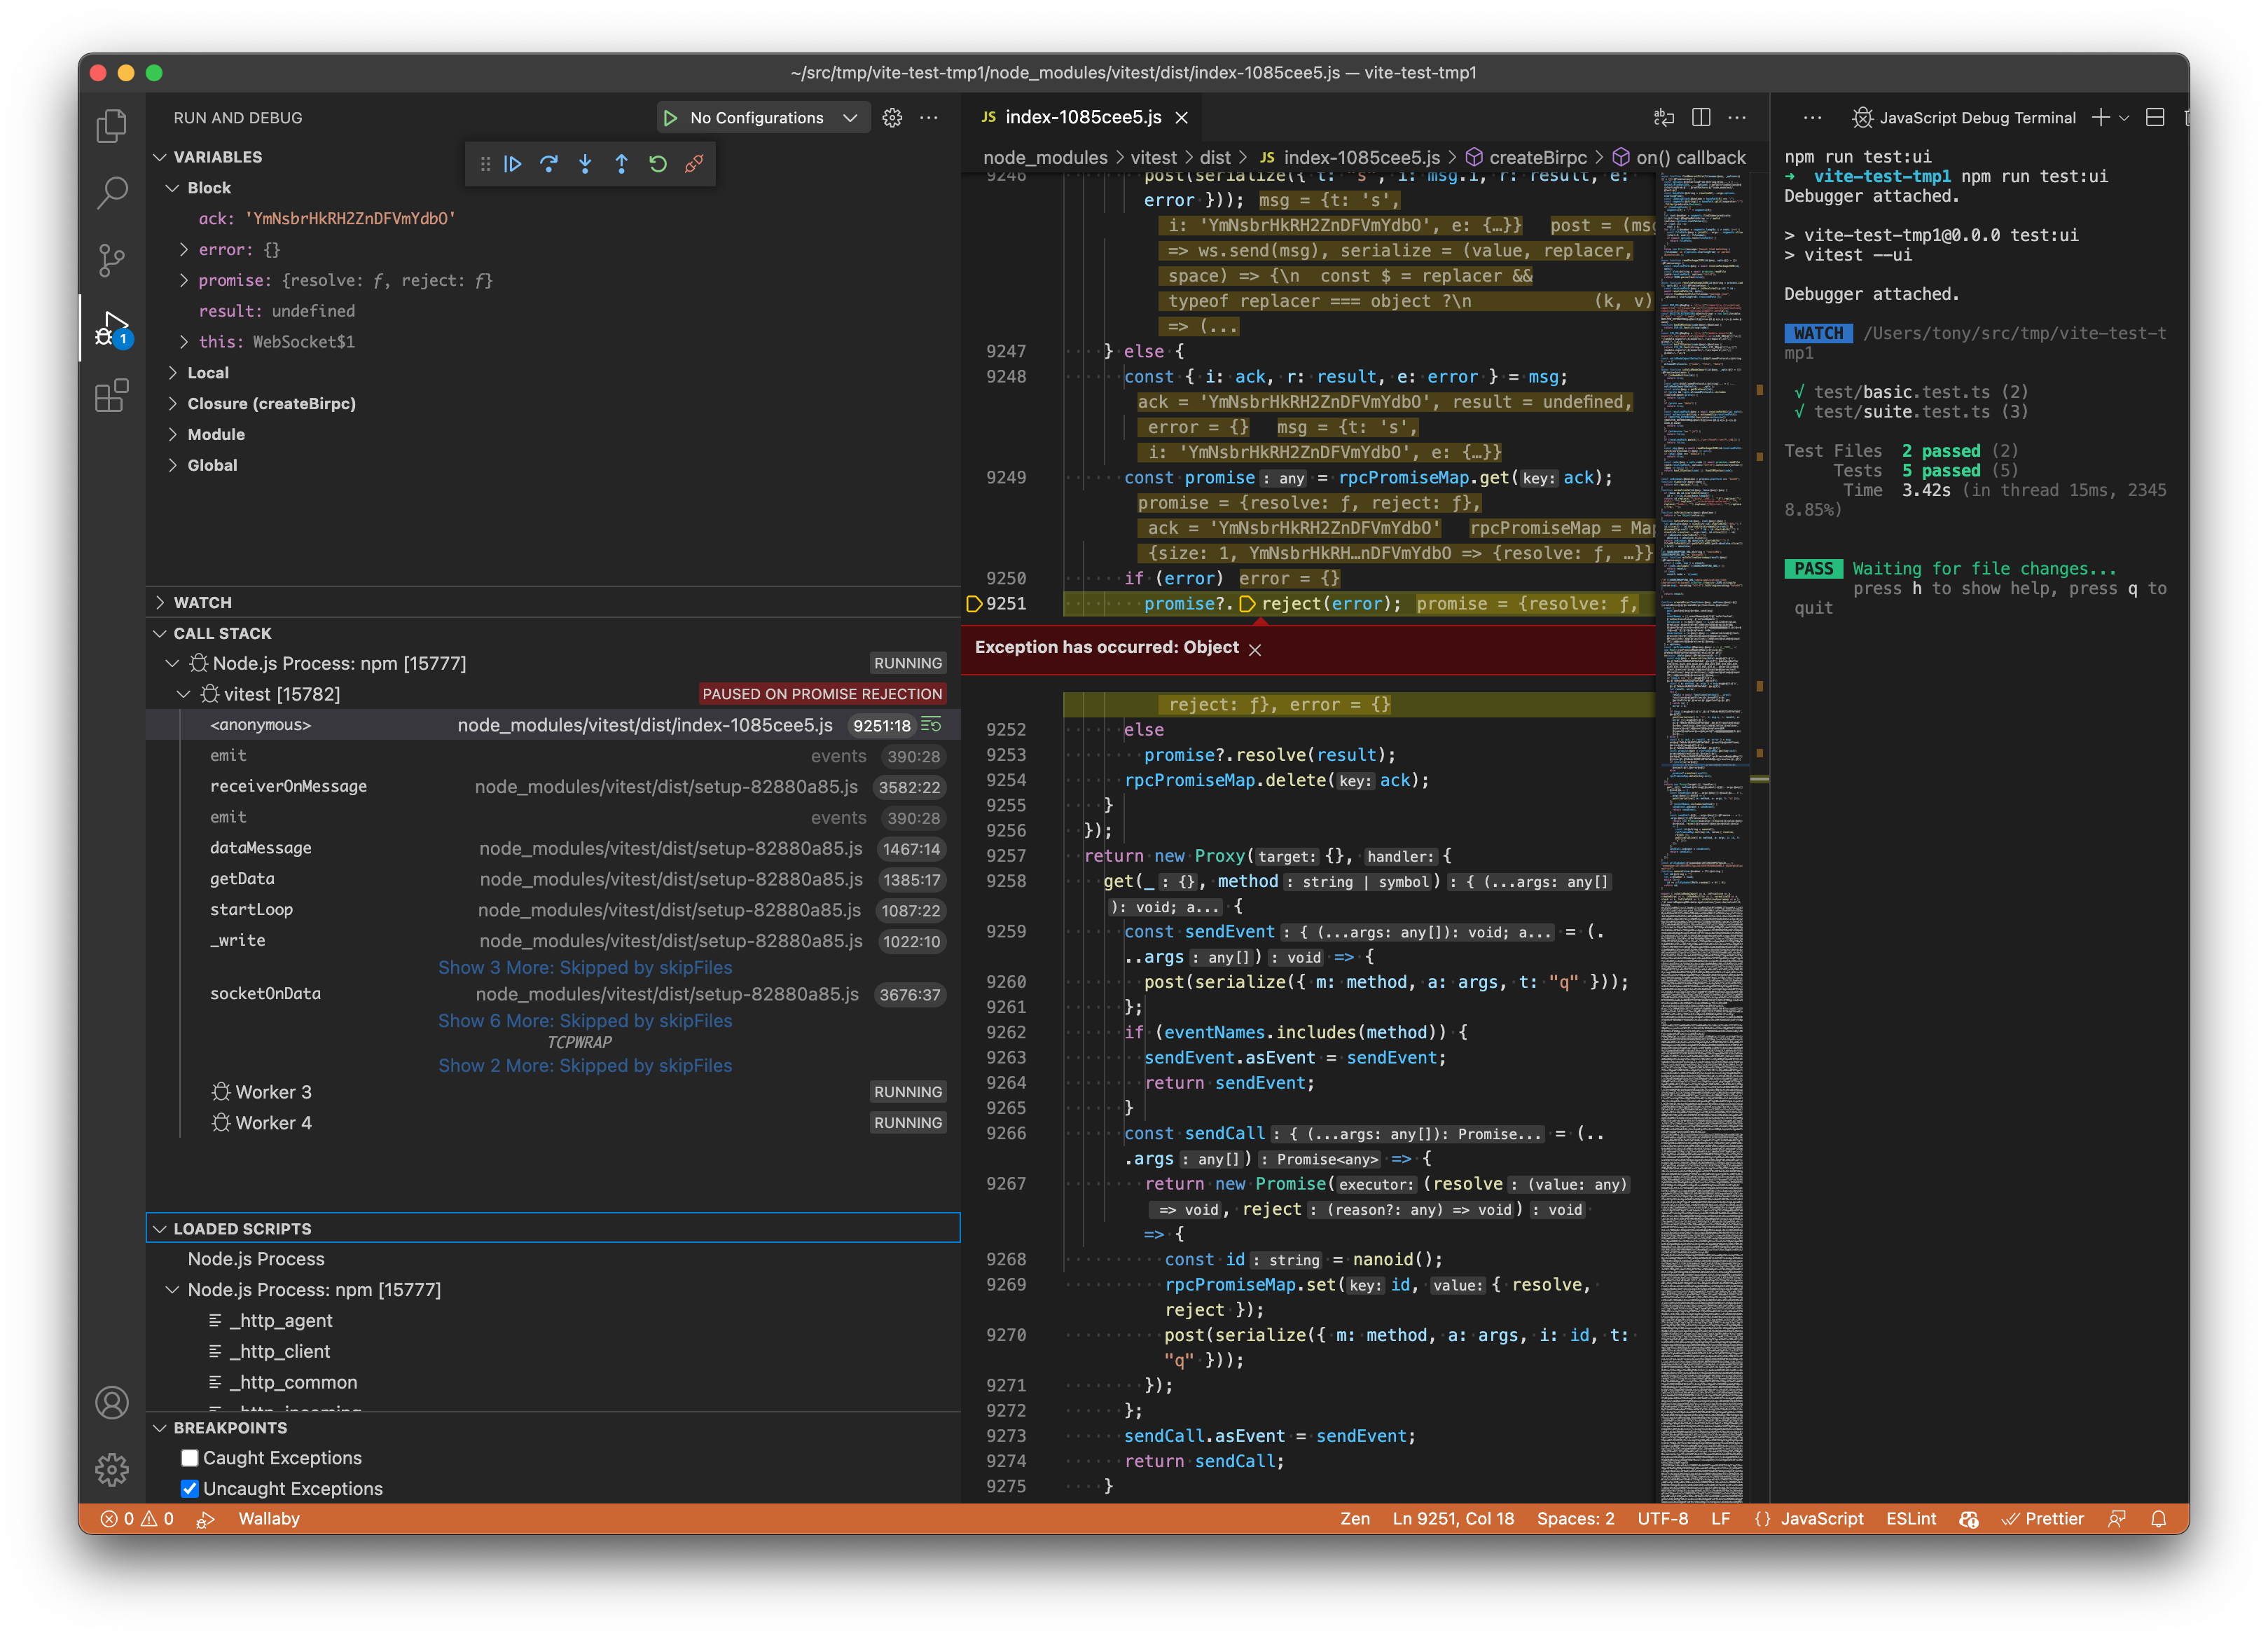The image size is (2268, 1638).
Task: Disable the Uncaught Exceptions checkbox
Action: point(189,1488)
